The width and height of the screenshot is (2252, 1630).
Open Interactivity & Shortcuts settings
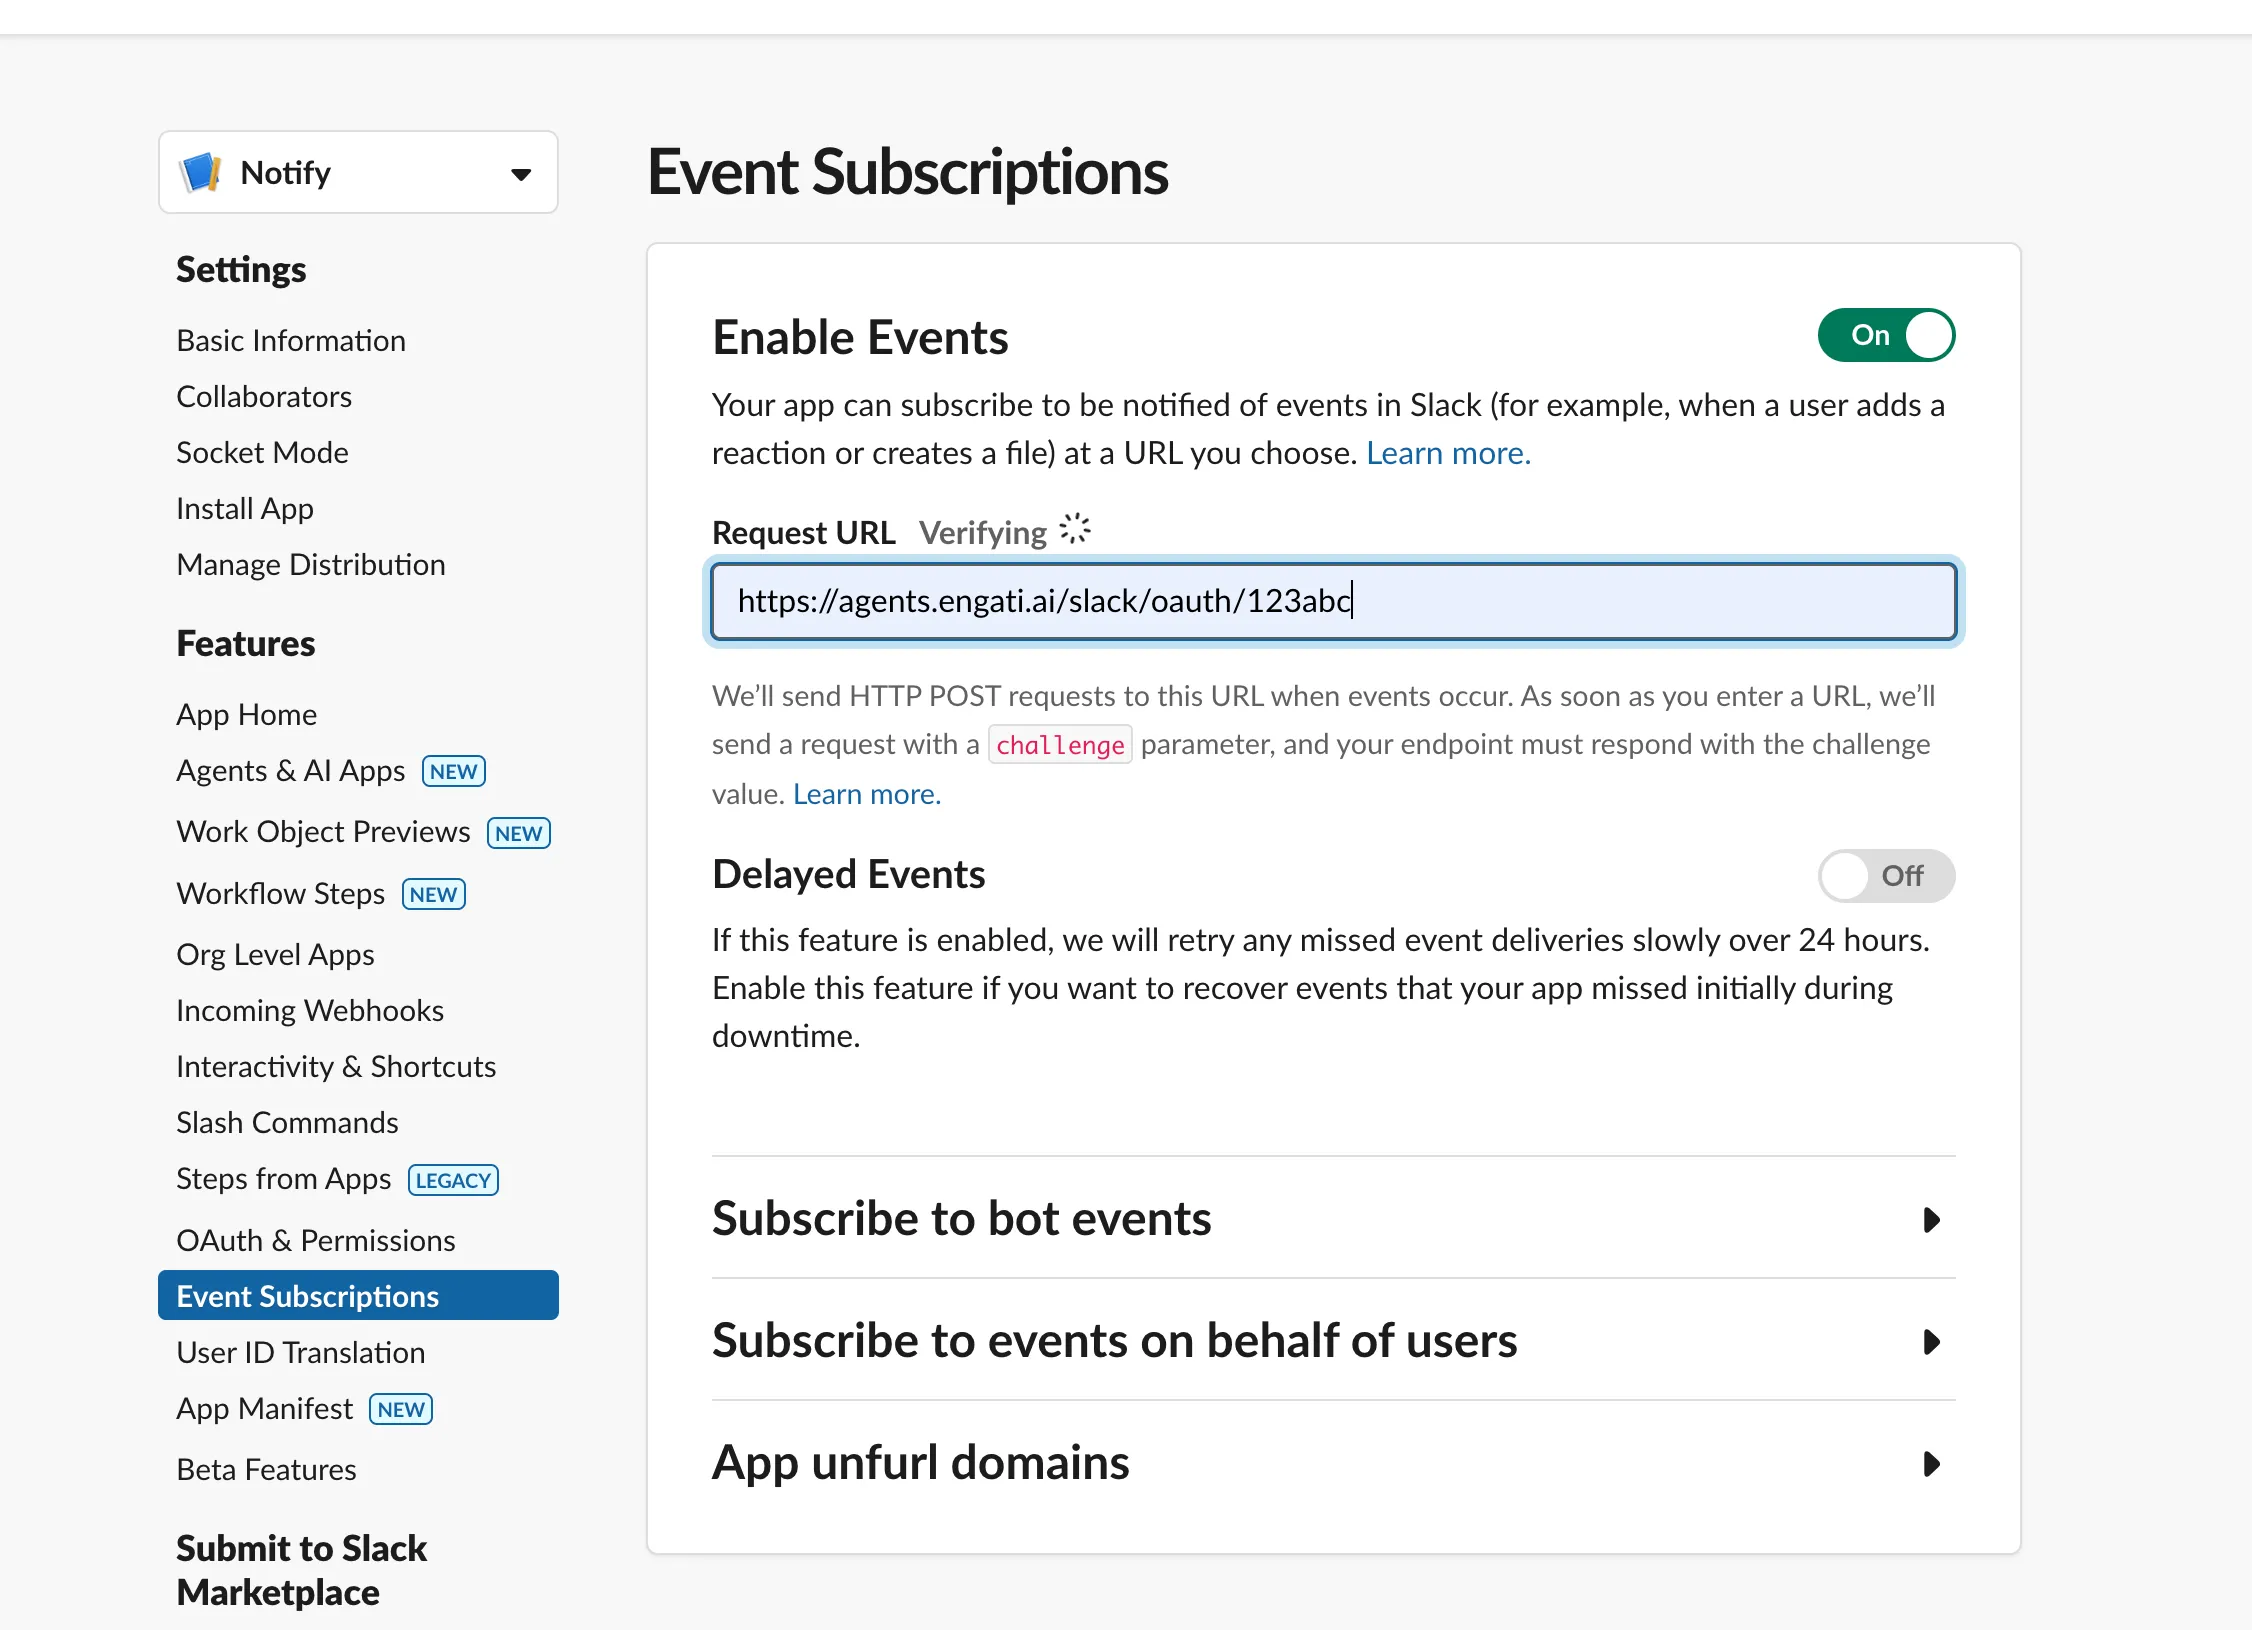[x=336, y=1067]
